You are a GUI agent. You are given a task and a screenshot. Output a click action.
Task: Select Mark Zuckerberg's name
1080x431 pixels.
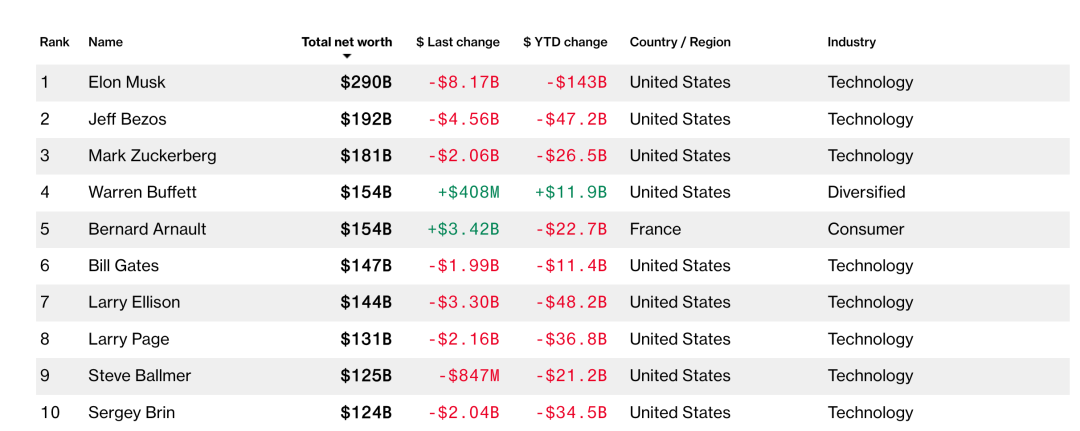(x=152, y=156)
